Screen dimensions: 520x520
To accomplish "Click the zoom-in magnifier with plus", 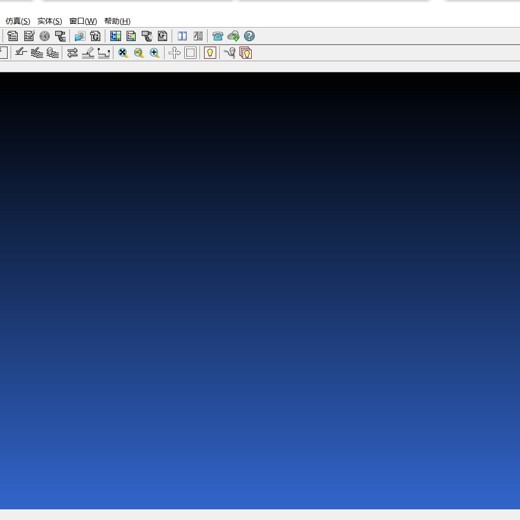I will pos(154,53).
